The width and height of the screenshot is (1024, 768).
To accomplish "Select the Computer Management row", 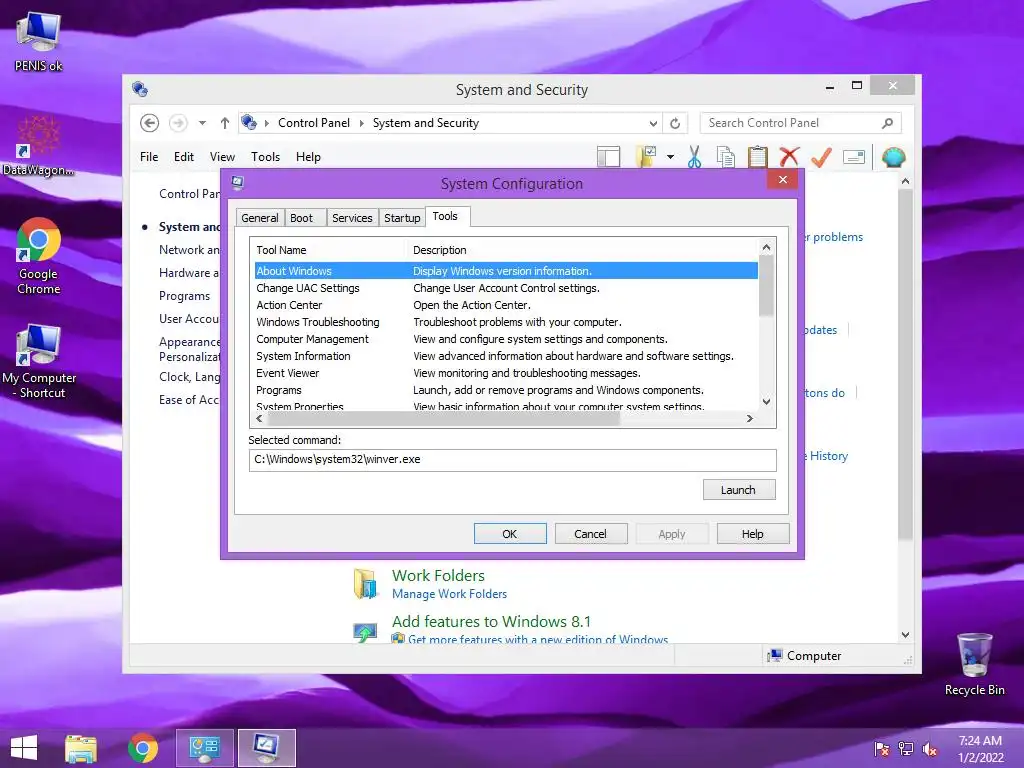I will [506, 338].
